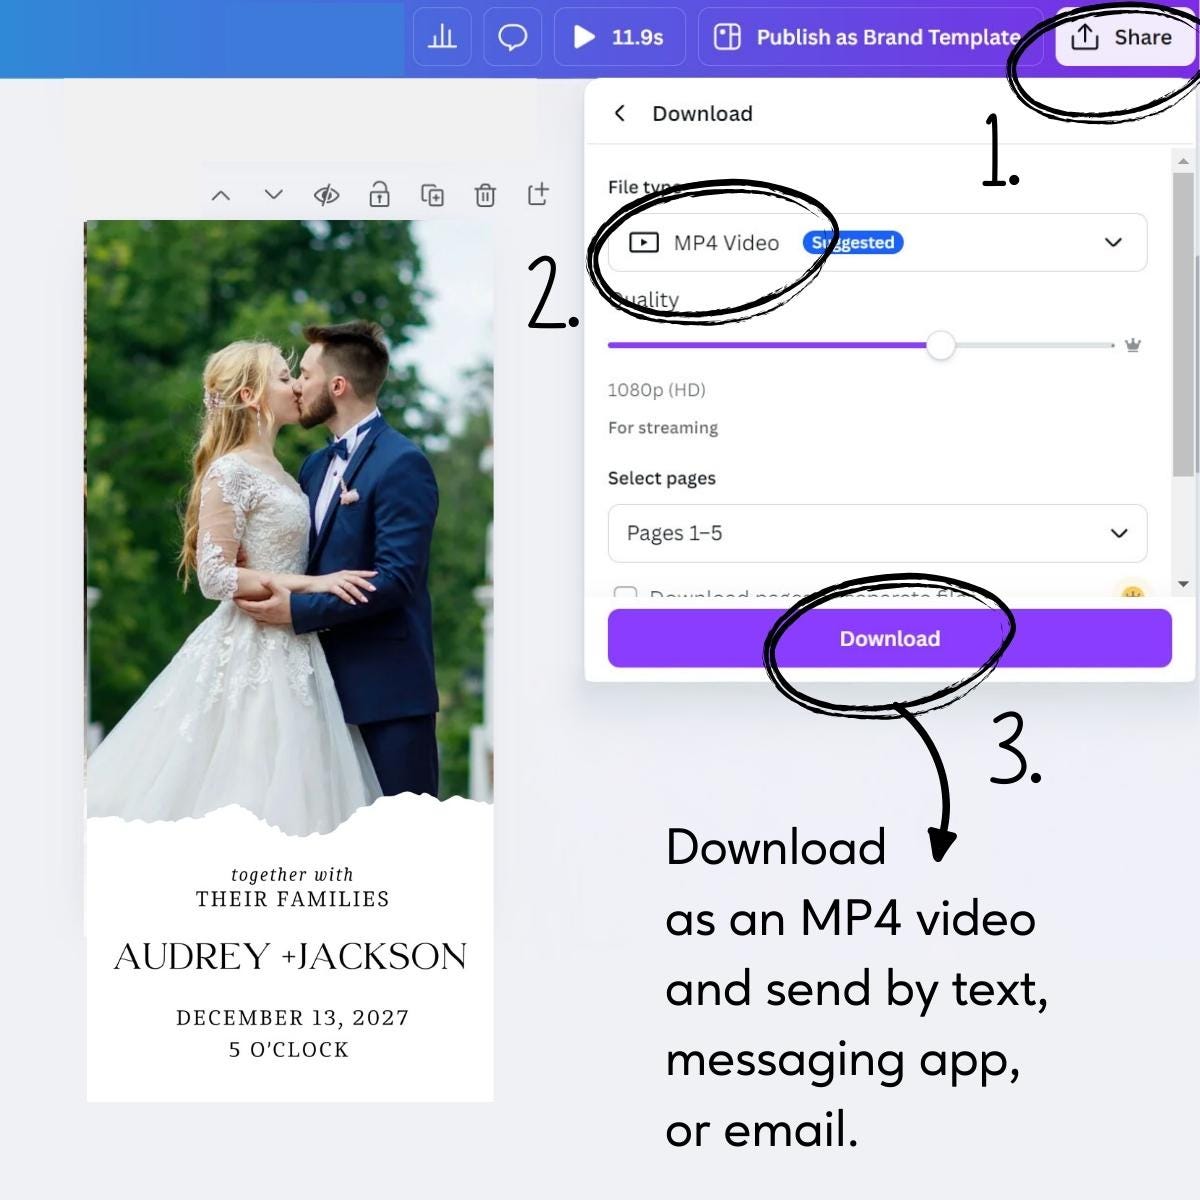1200x1200 pixels.
Task: Duplicate the page using the copy icon
Action: [x=433, y=195]
